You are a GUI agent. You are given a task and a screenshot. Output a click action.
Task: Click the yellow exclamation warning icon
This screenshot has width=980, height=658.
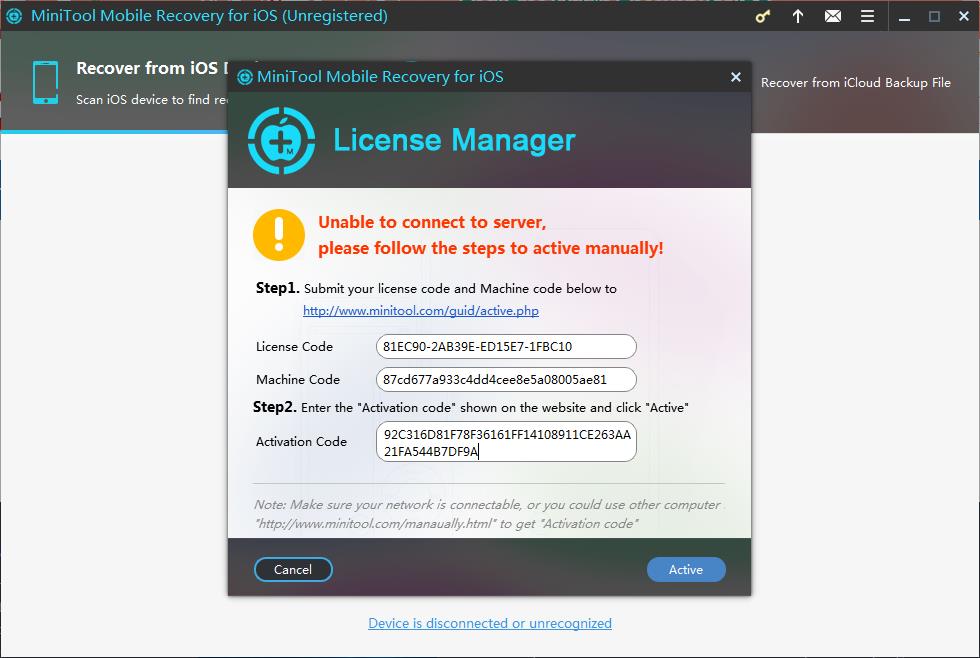279,235
